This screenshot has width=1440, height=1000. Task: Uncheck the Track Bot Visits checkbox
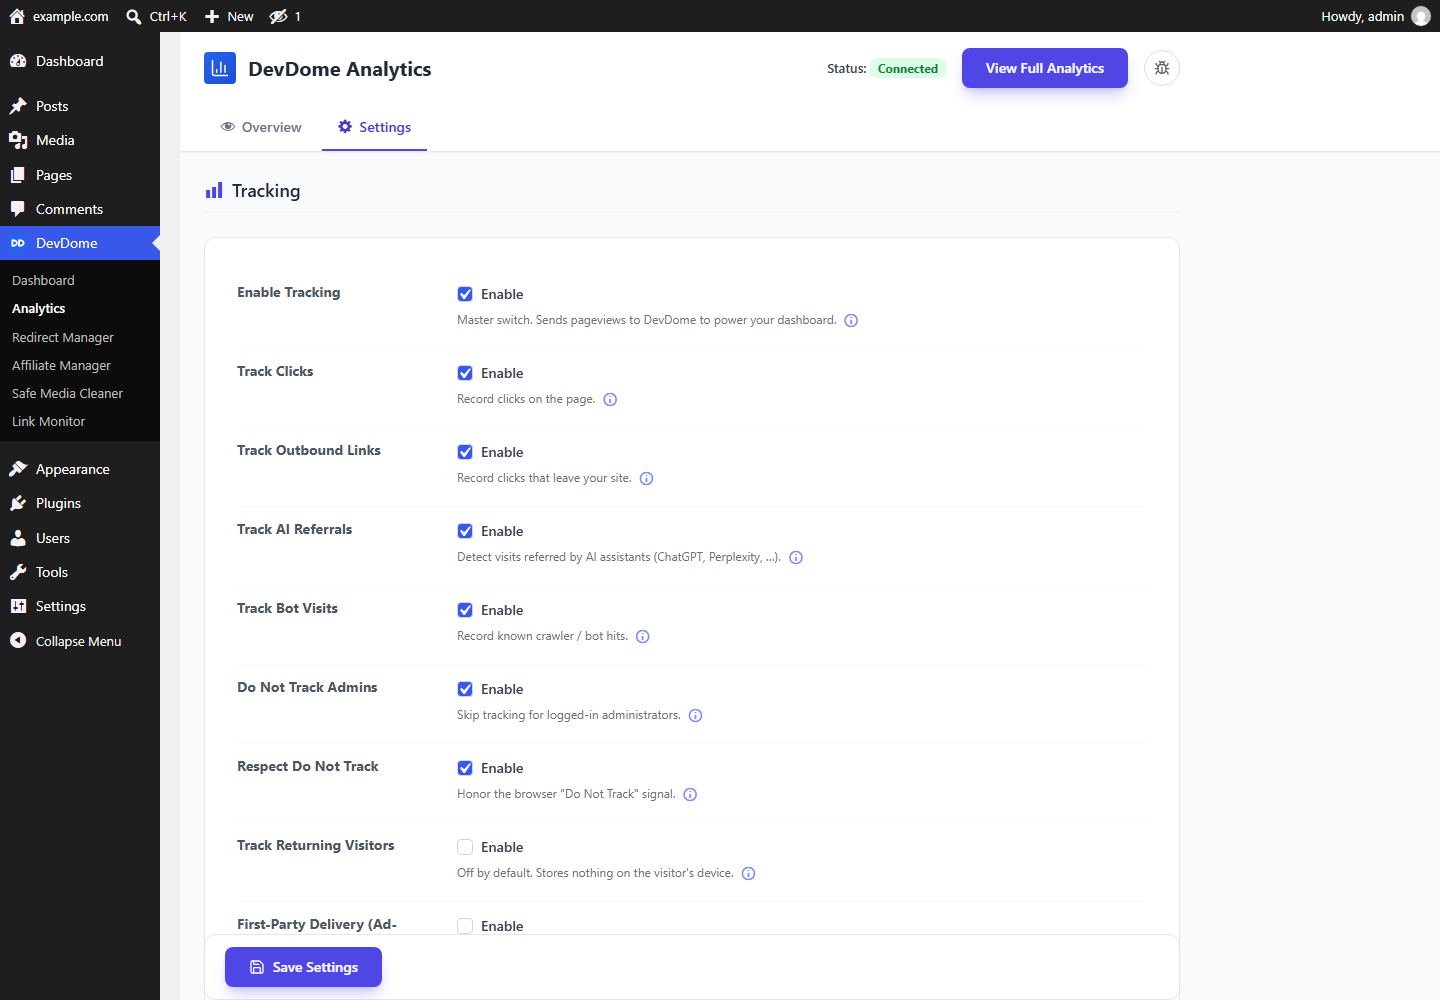(465, 610)
